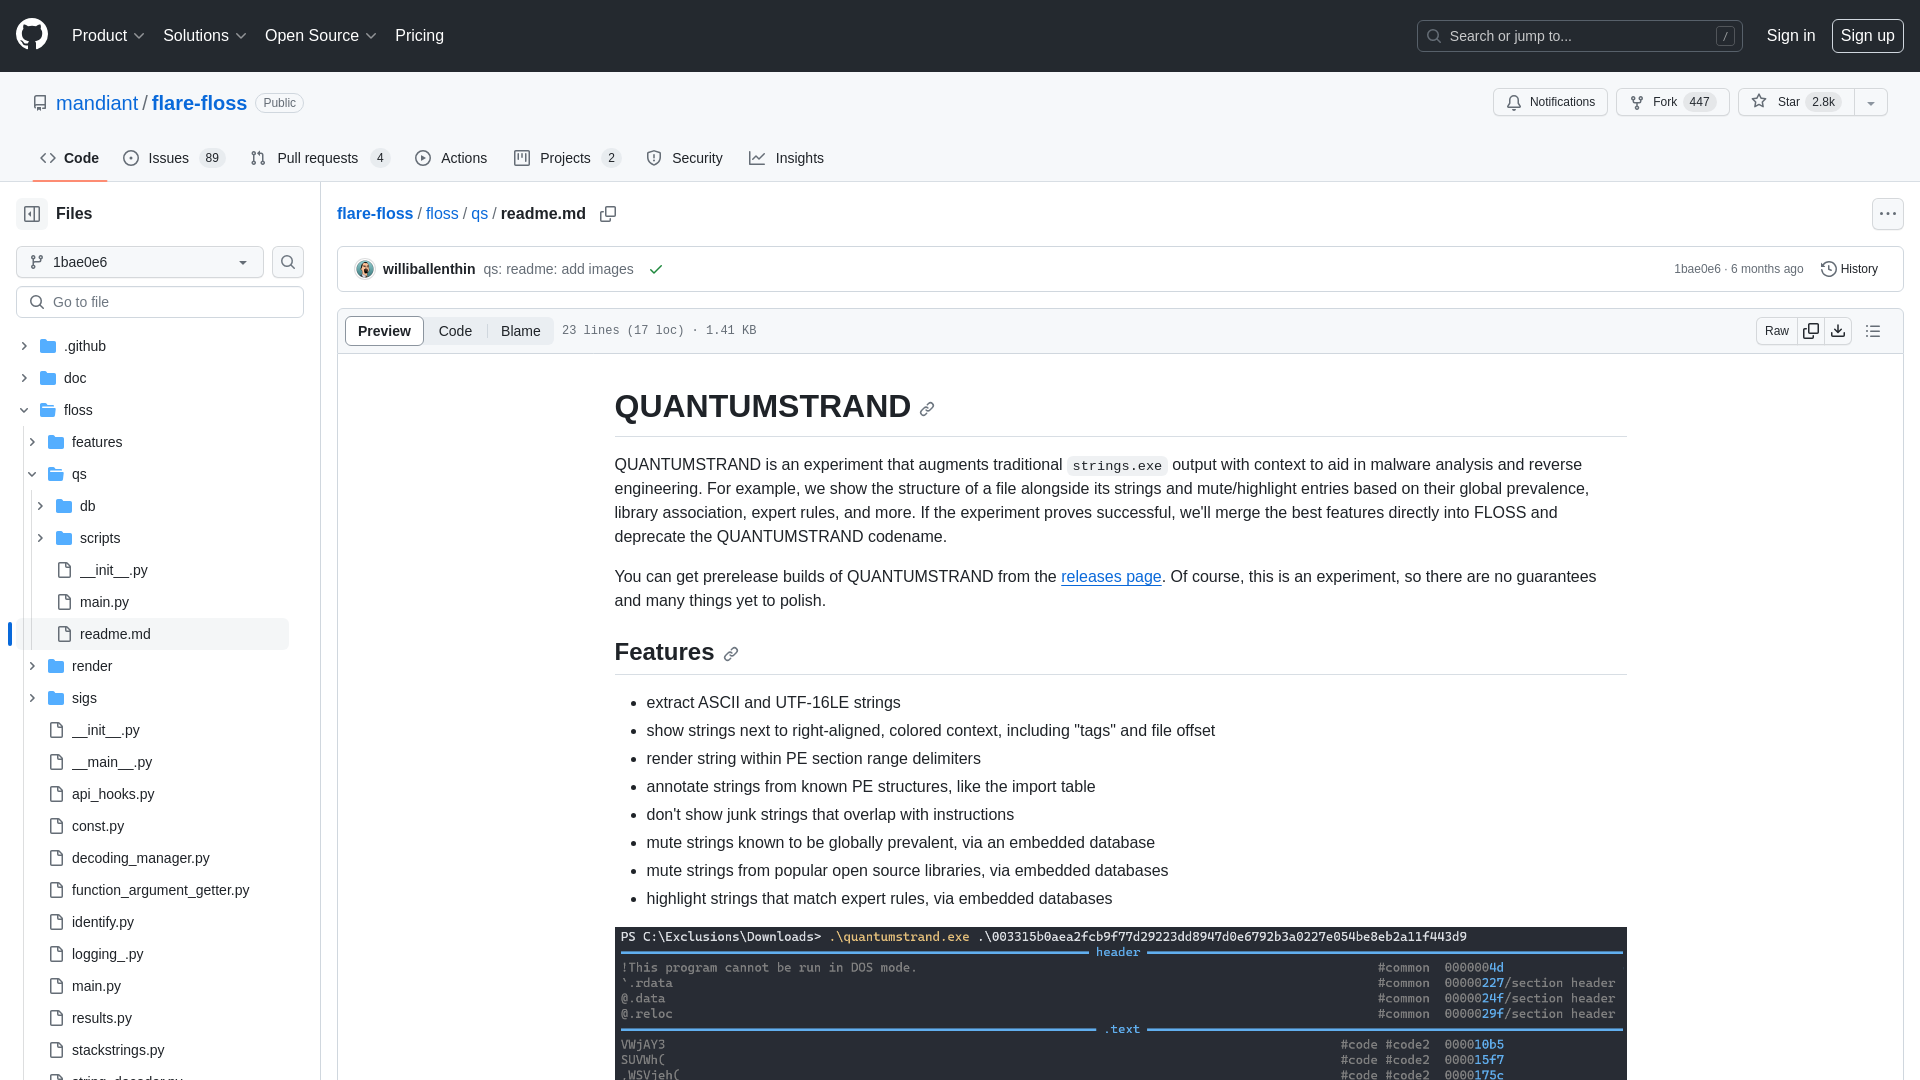Click quantumstrand terminal screenshot image
This screenshot has width=1920, height=1080.
1120,1003
